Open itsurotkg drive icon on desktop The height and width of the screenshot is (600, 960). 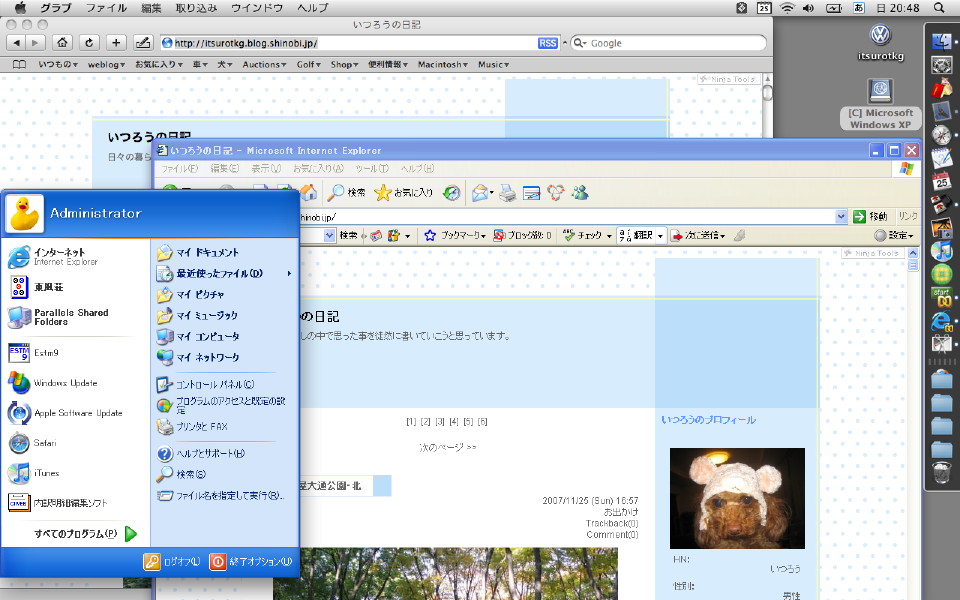click(x=880, y=42)
